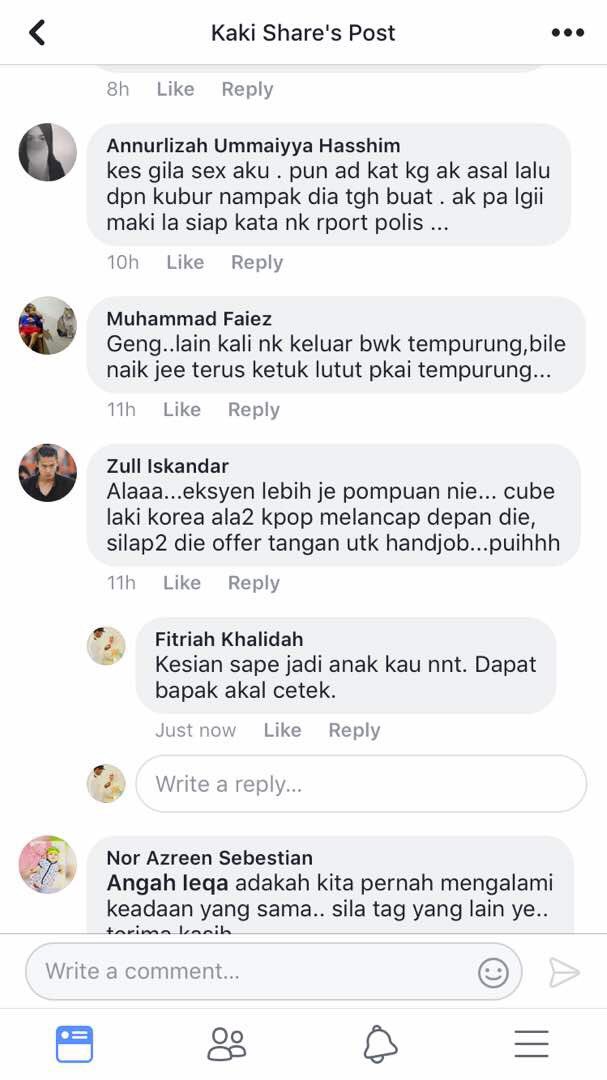Reply to Fitriah Khalidah's comment
Viewport: 607px width, 1080px height.
(x=354, y=730)
